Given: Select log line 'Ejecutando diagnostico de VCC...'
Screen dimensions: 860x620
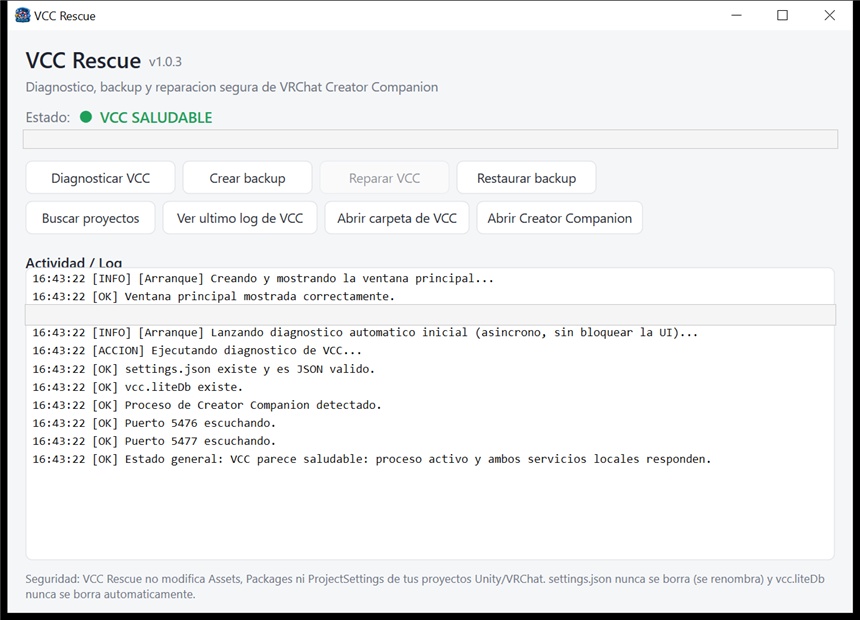Looking at the screenshot, I should tap(197, 351).
